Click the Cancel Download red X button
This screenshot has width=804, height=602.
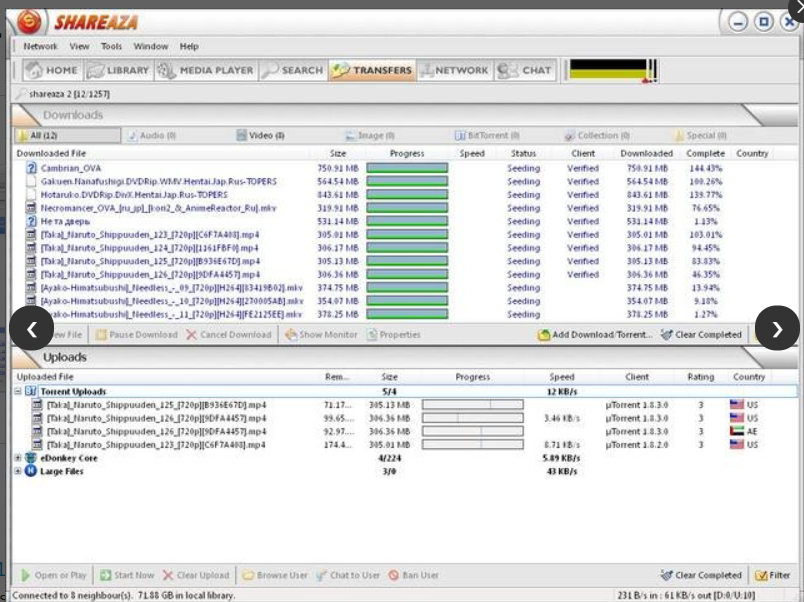pos(229,335)
